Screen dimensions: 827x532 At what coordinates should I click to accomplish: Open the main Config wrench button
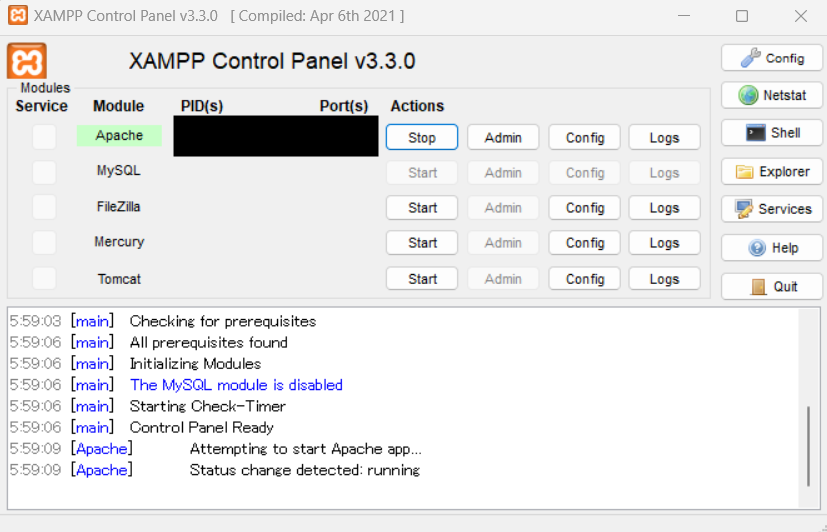coord(771,58)
